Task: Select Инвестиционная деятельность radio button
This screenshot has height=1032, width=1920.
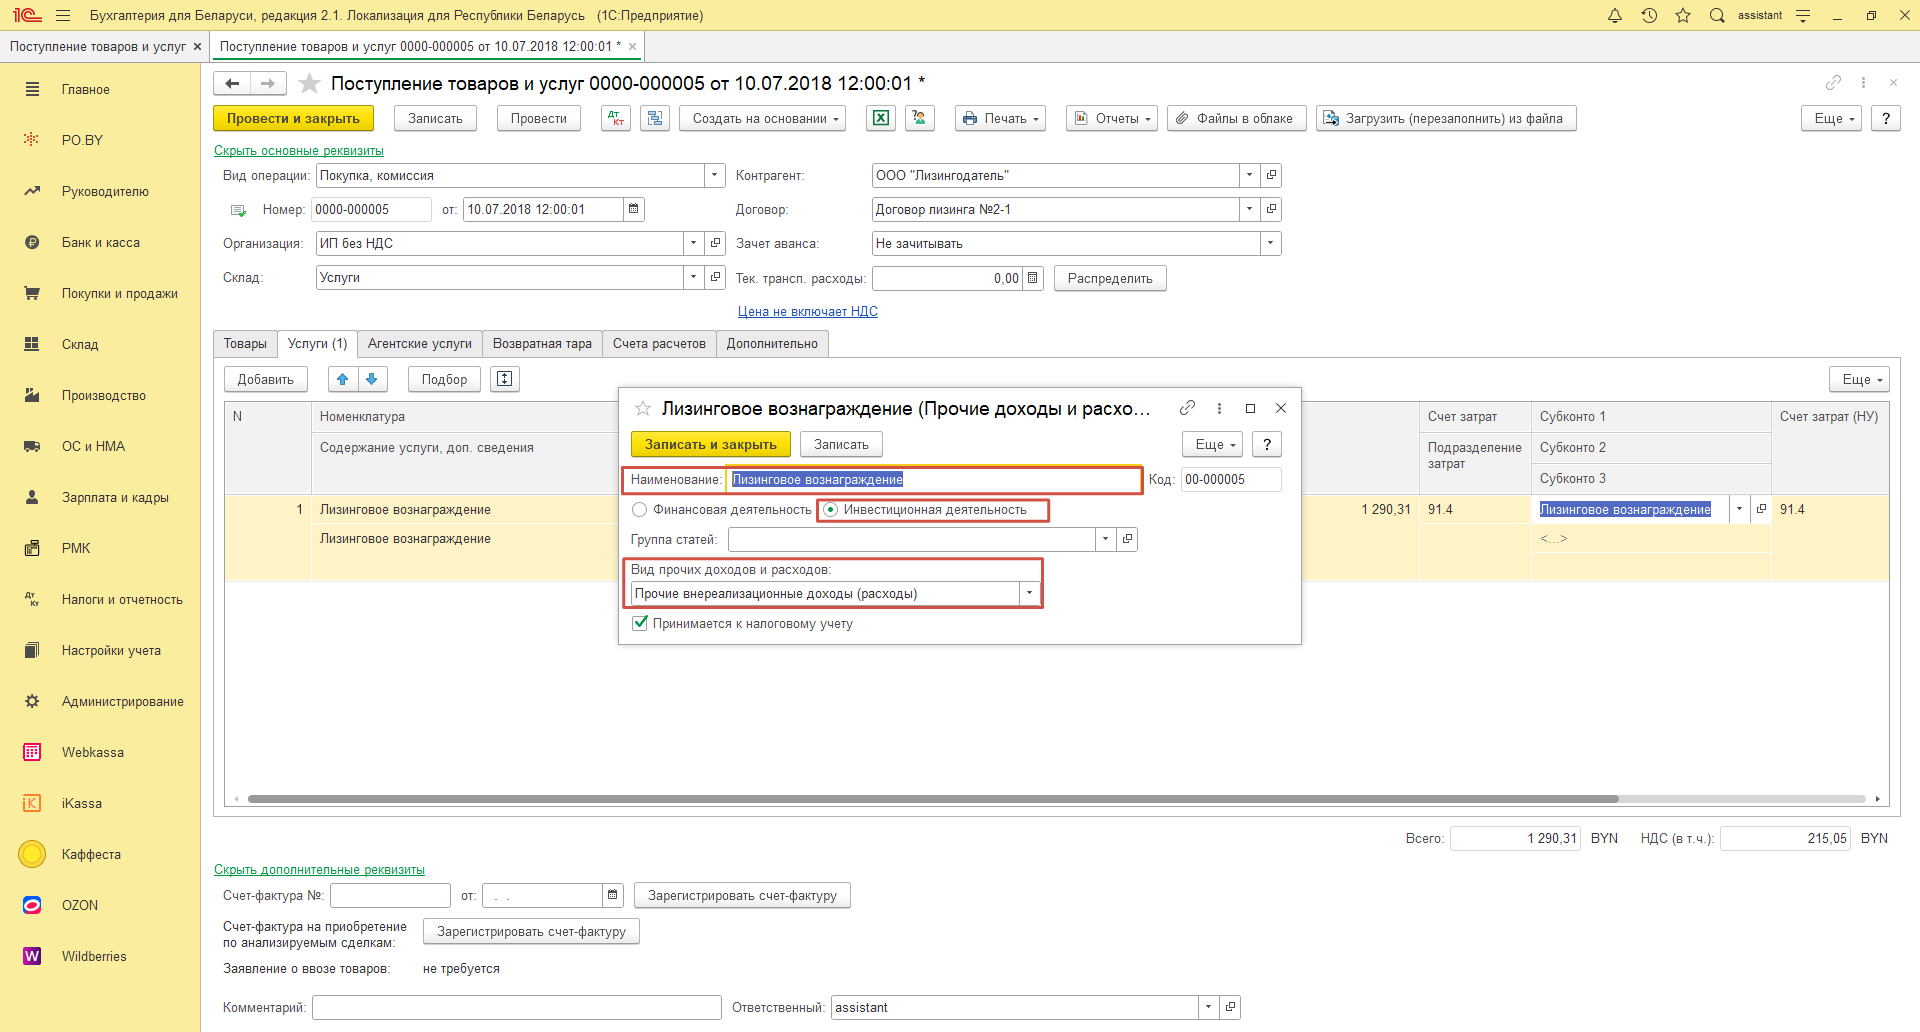Action: click(x=830, y=510)
